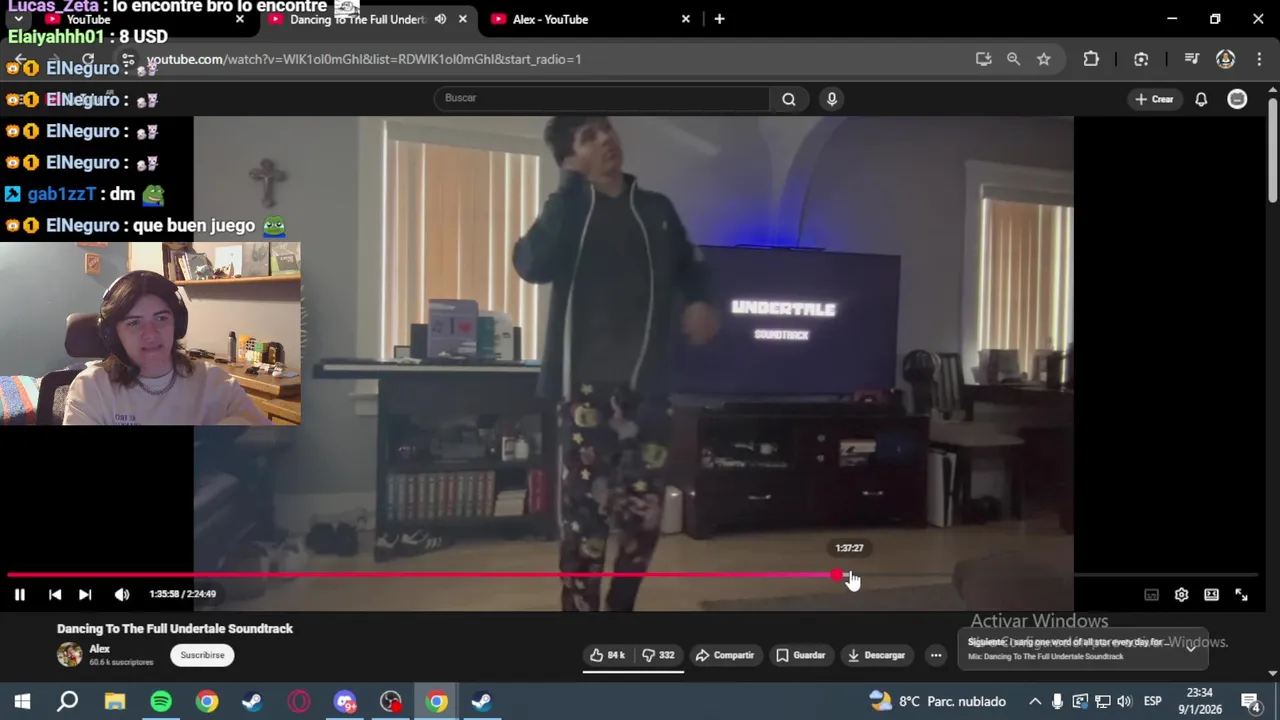
Task: Open the Alex channel avatar
Action: click(69, 655)
